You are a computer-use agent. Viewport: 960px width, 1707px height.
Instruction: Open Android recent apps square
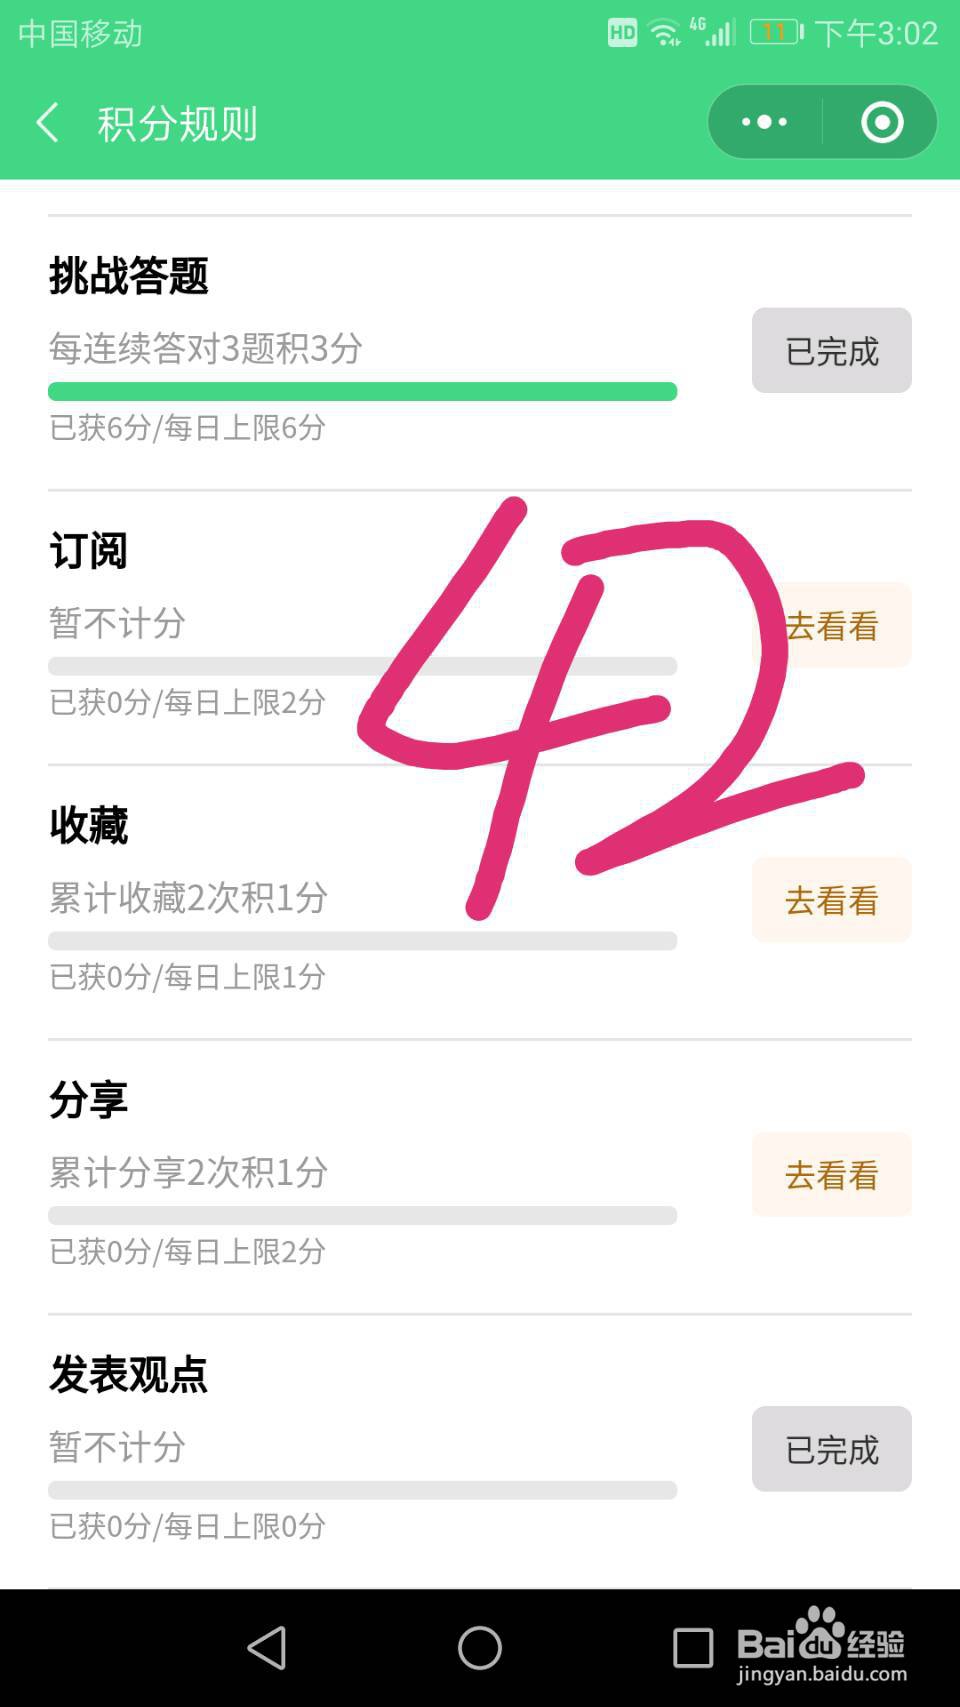click(x=692, y=1647)
